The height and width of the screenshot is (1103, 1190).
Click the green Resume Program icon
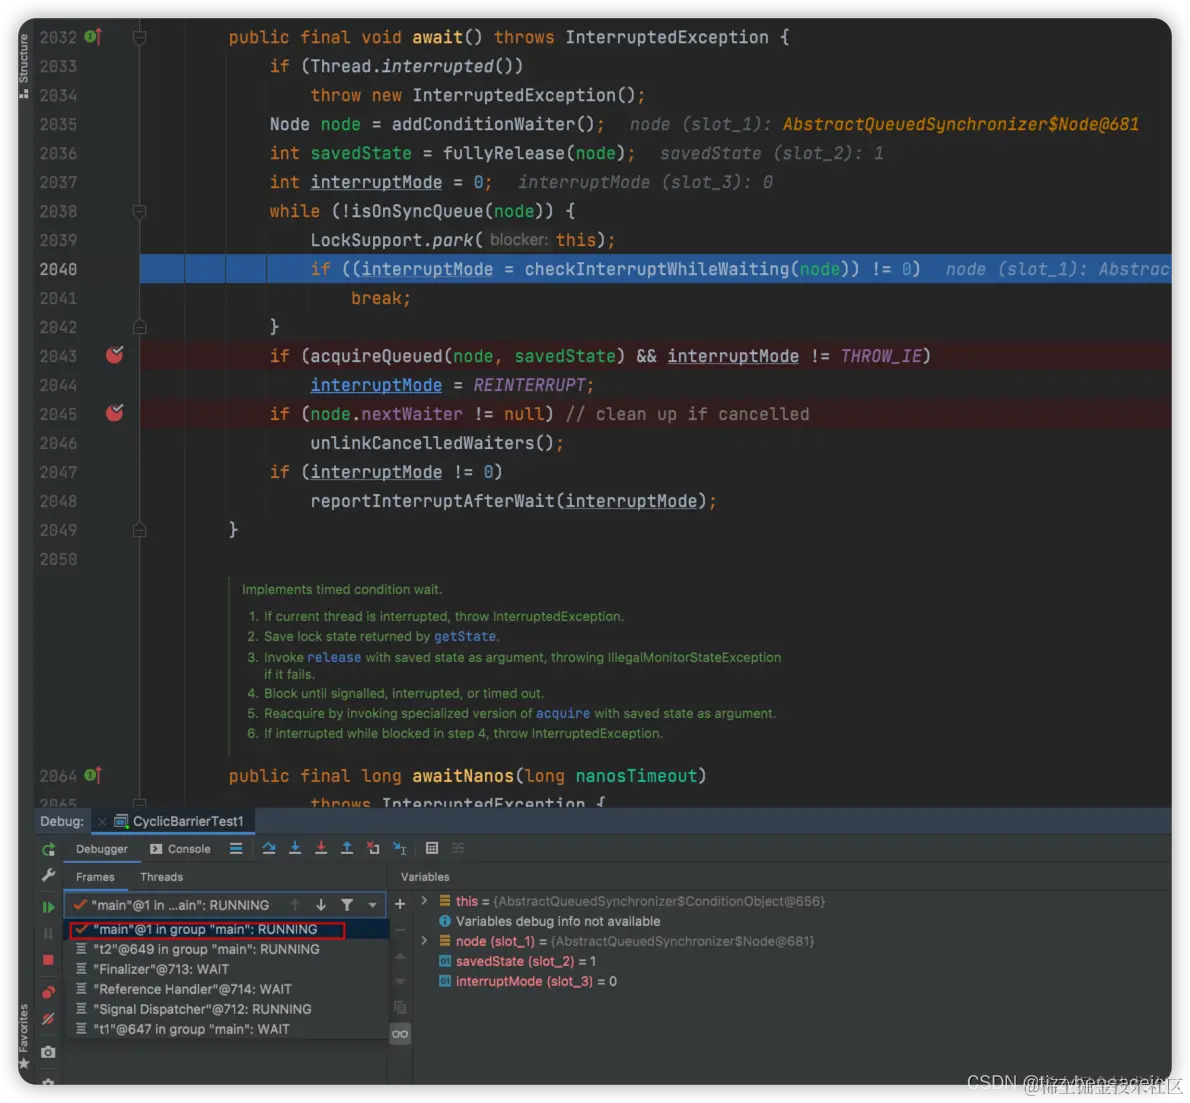coord(48,907)
